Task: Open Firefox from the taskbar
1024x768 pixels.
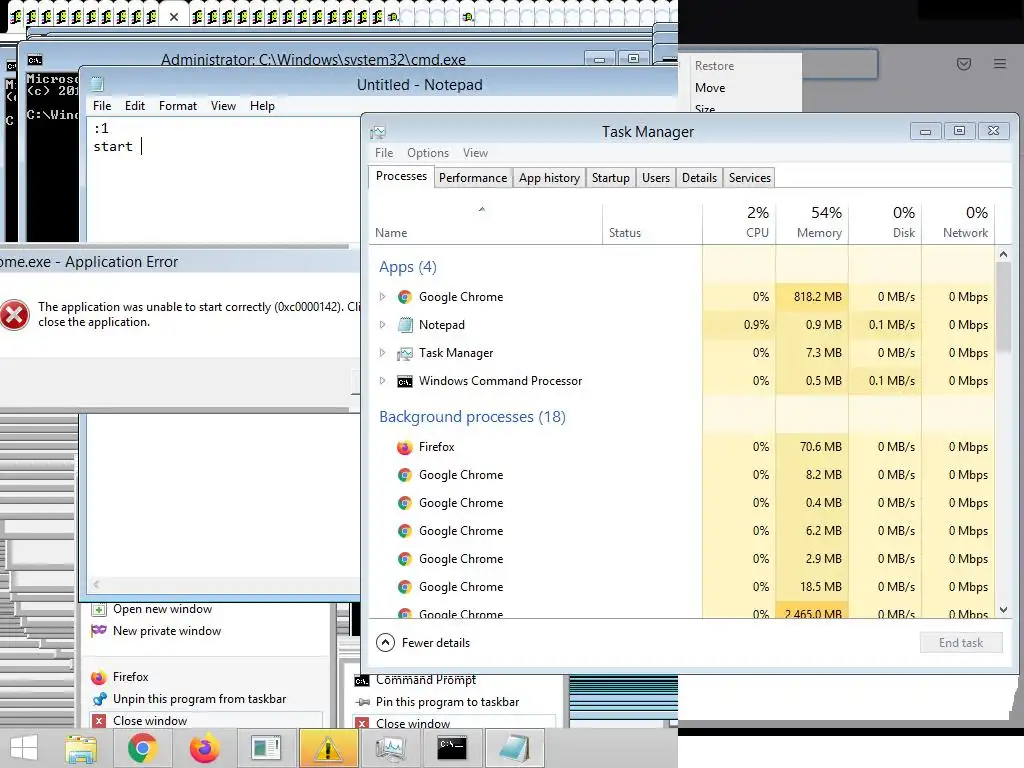Action: pyautogui.click(x=204, y=748)
